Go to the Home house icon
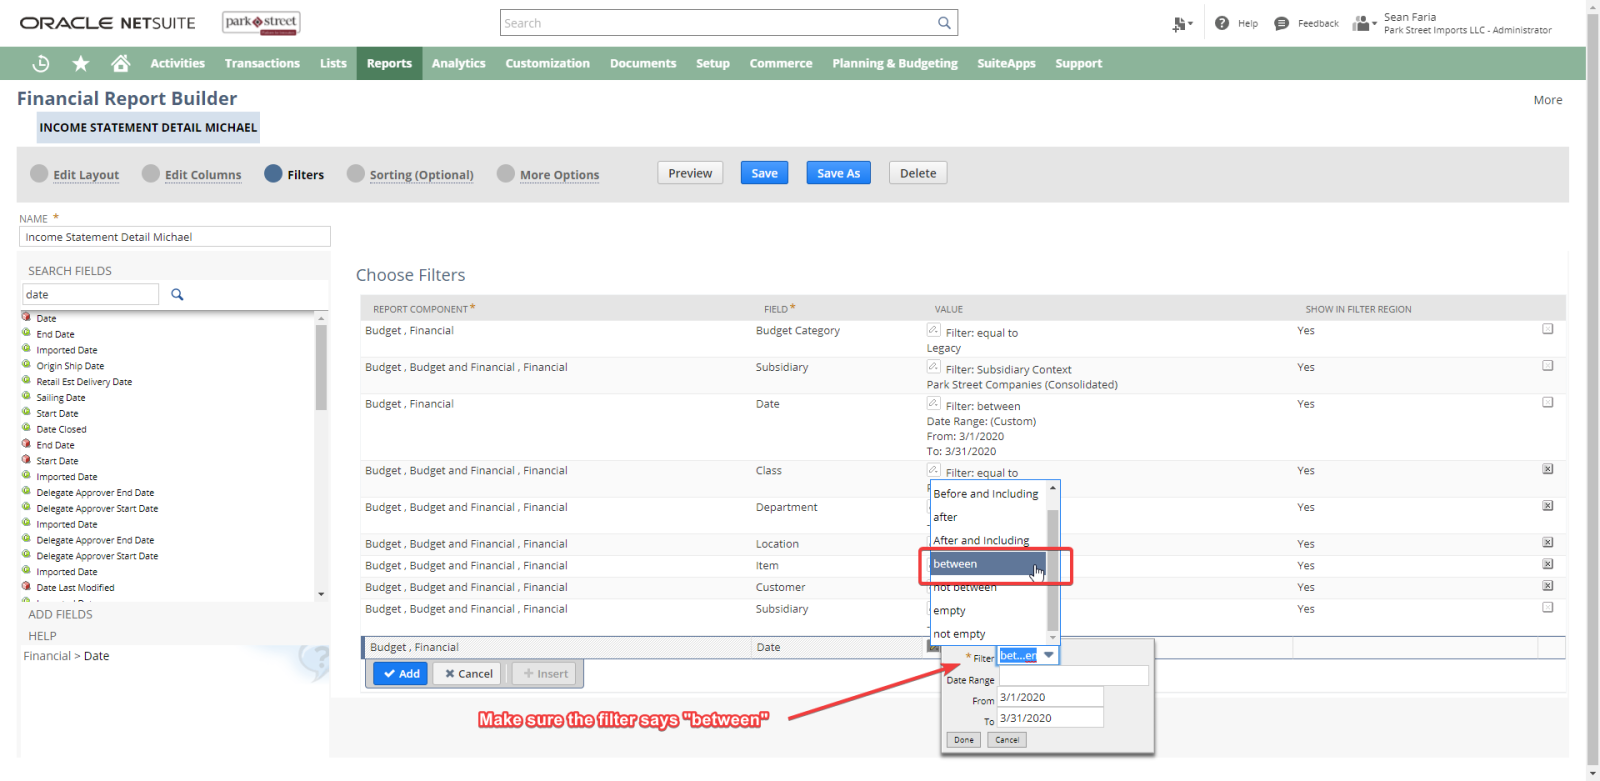 (121, 63)
